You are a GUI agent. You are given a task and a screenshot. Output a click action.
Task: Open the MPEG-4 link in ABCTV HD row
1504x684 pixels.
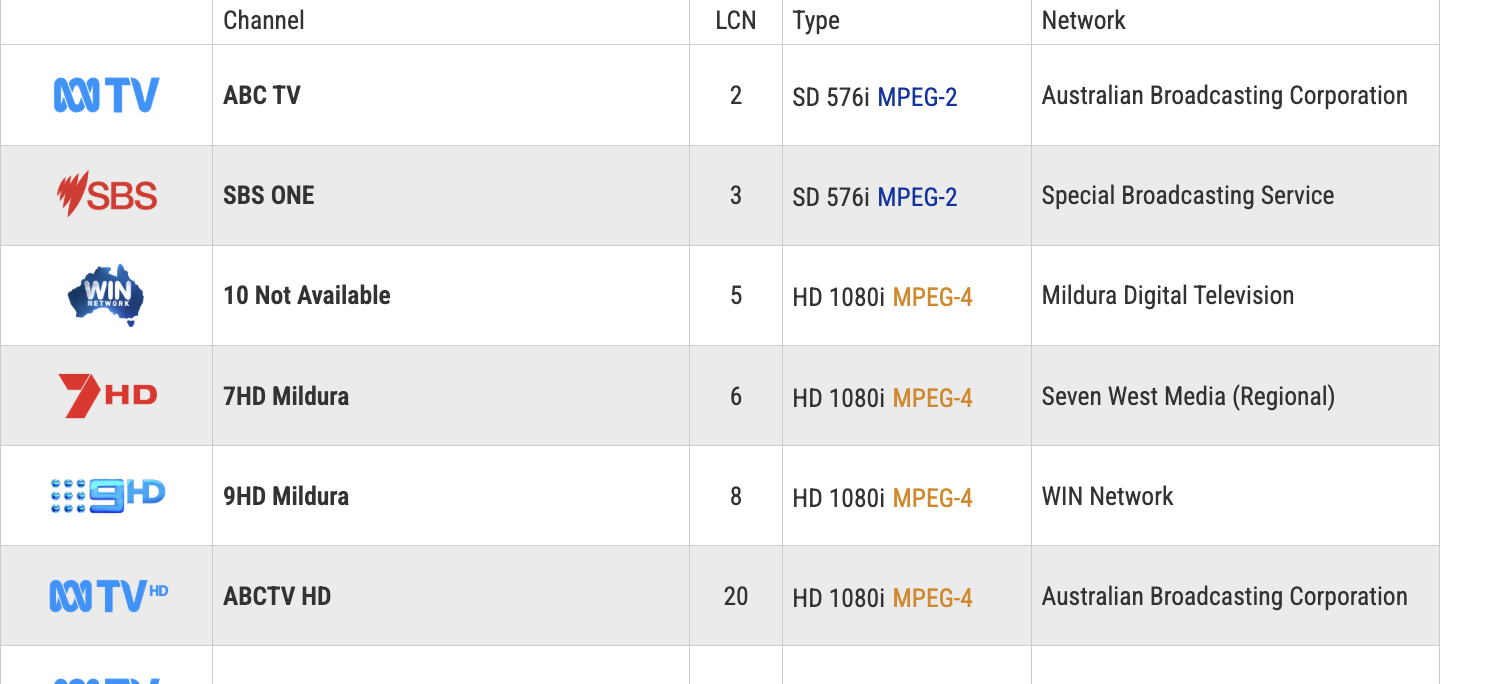[x=932, y=598]
